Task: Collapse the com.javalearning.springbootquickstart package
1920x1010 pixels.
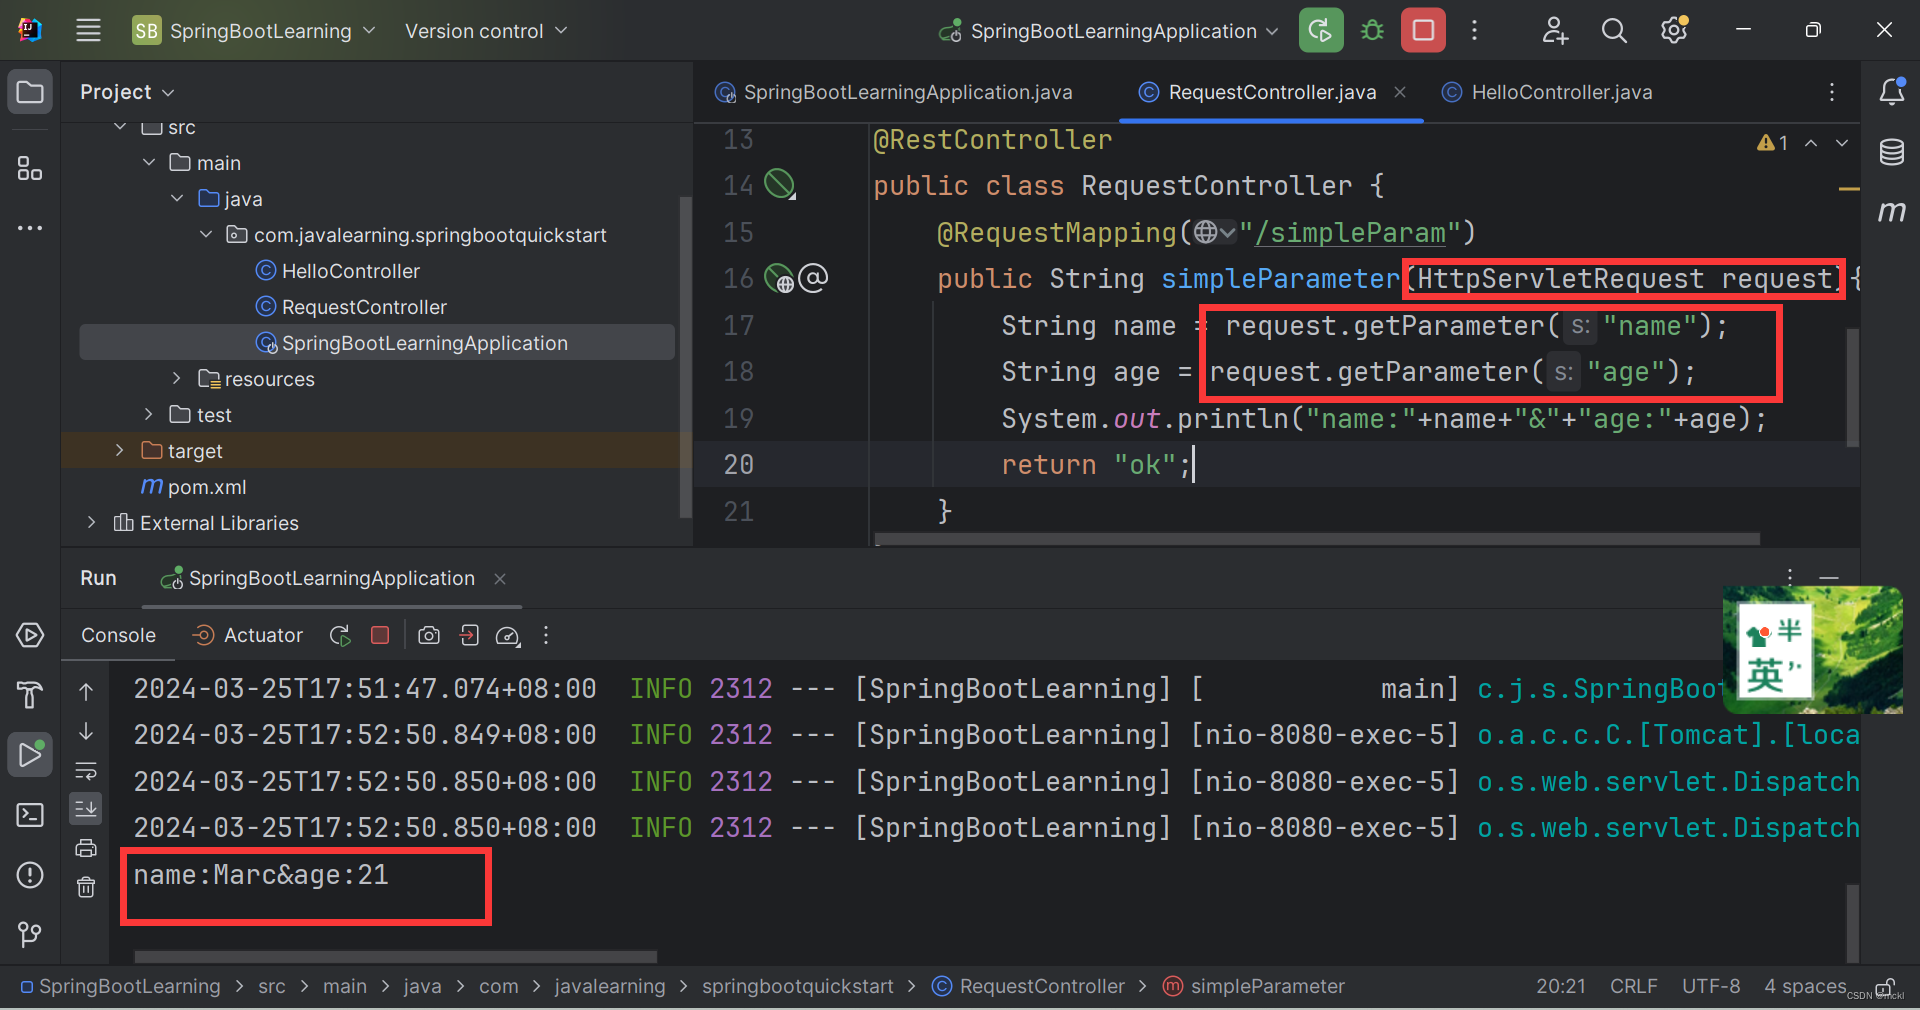Action: coord(206,234)
